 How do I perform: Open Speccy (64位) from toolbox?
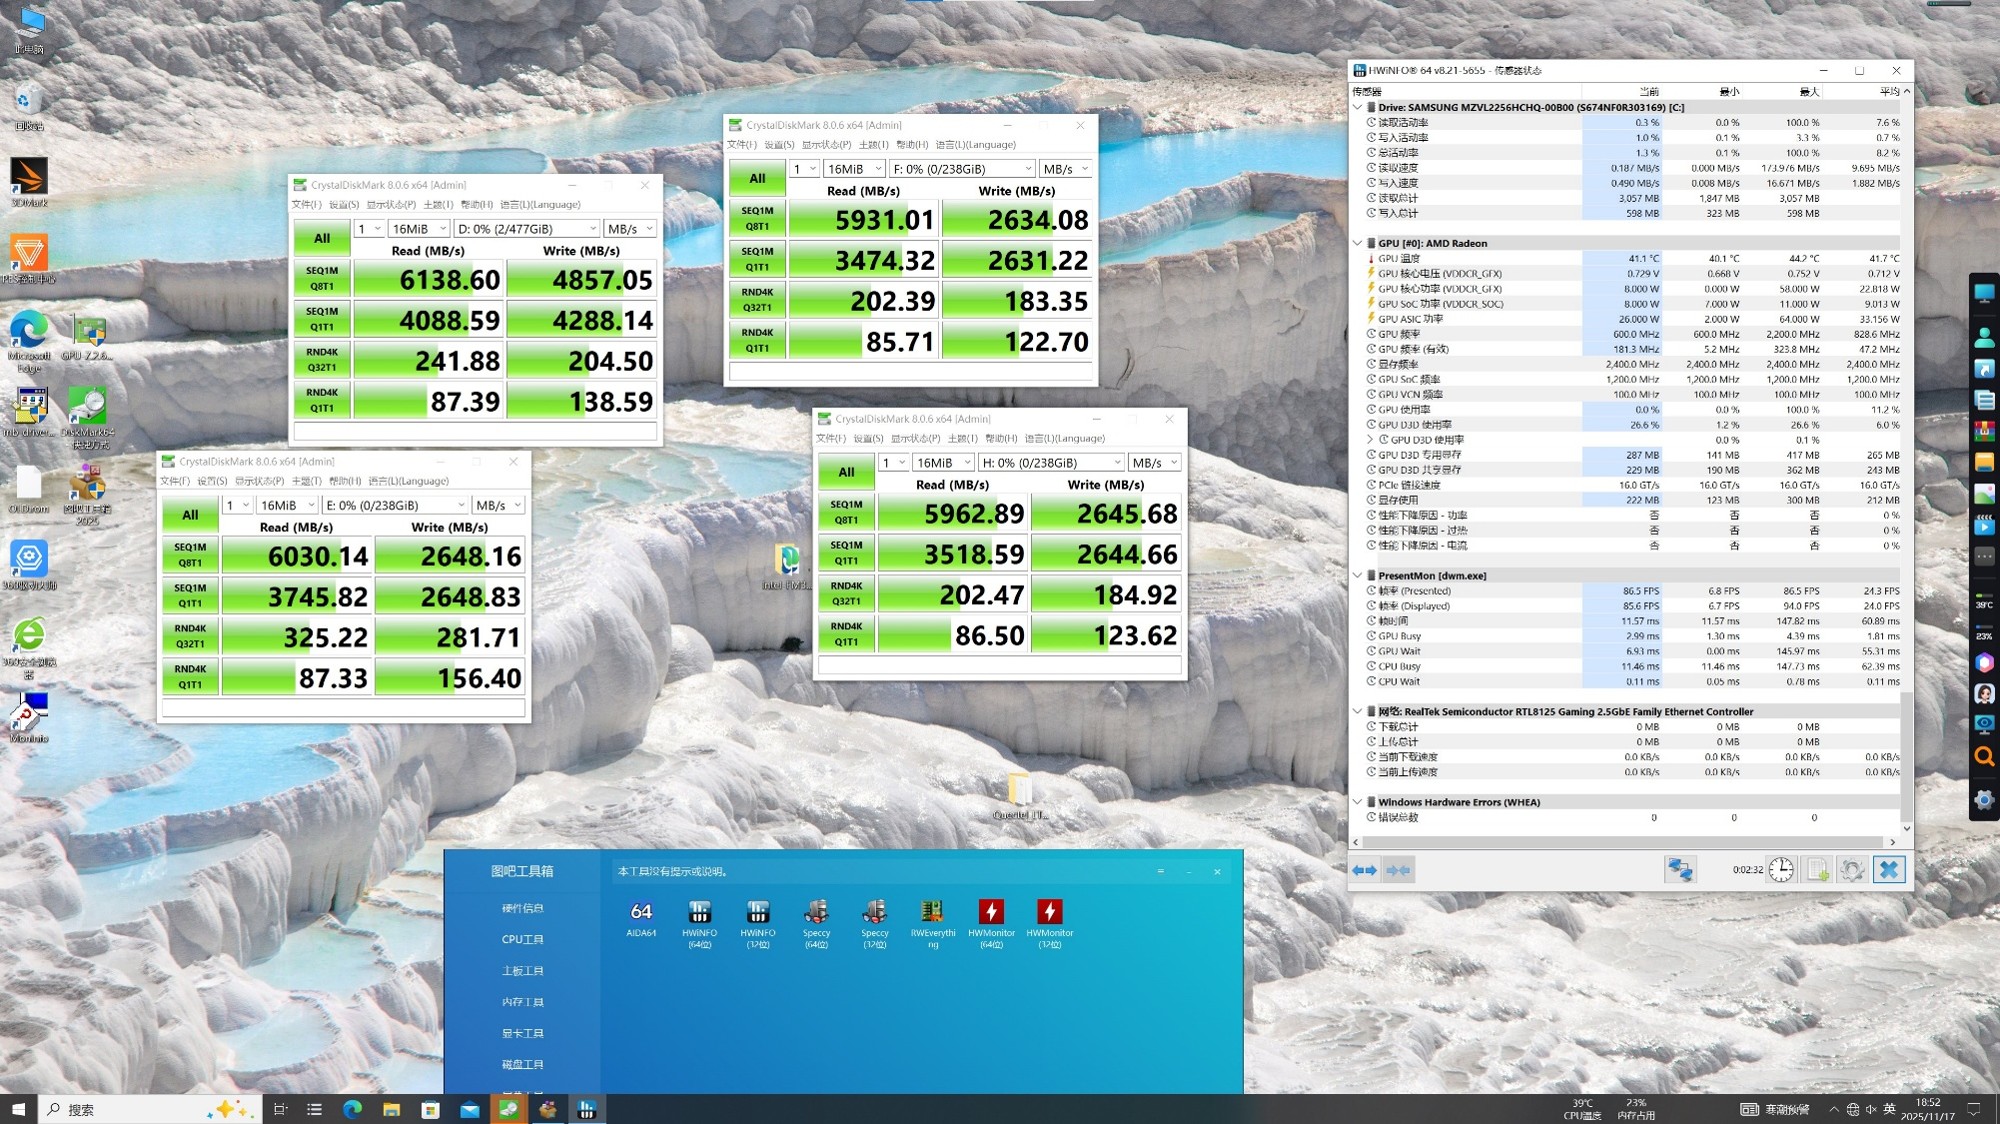(816, 913)
